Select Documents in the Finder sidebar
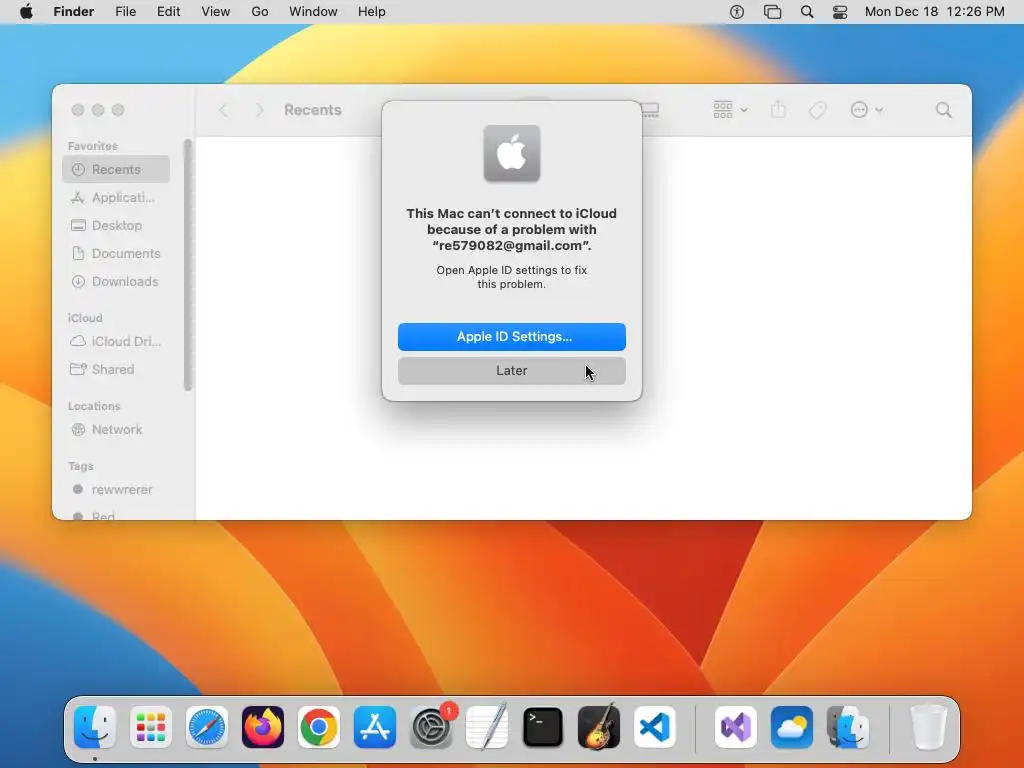This screenshot has height=768, width=1024. point(116,253)
